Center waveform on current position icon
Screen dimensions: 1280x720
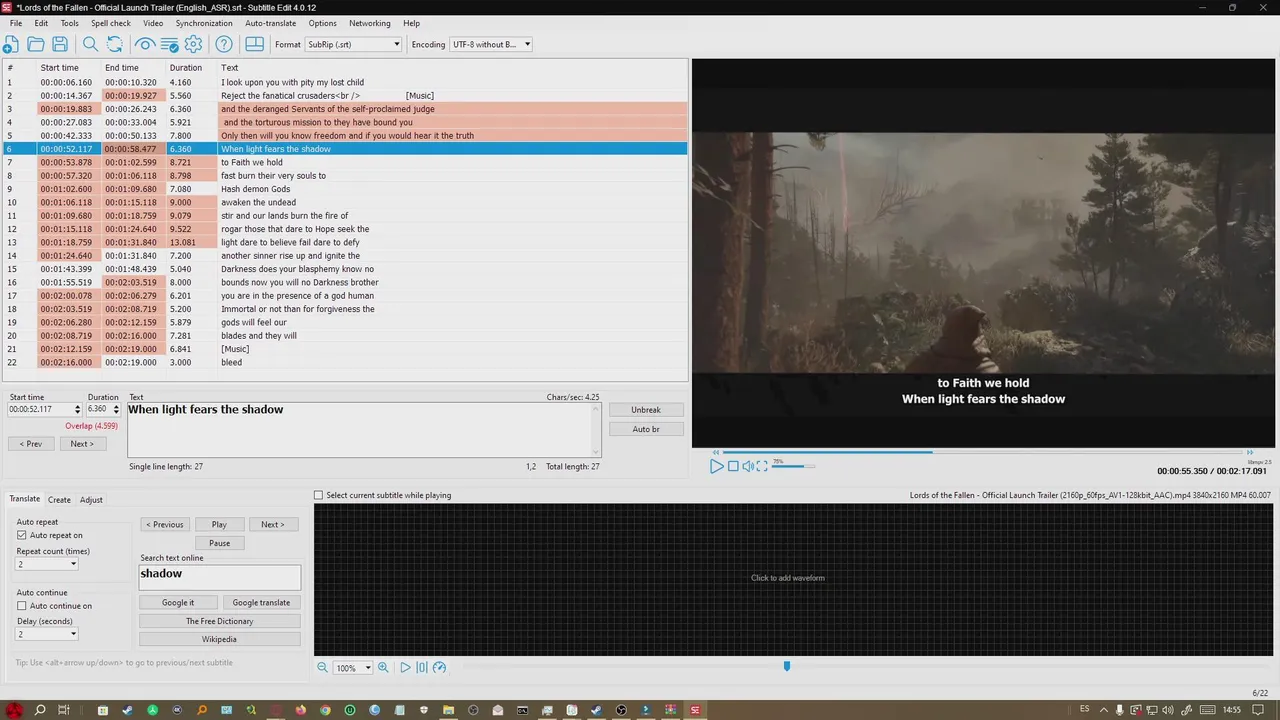click(x=422, y=668)
